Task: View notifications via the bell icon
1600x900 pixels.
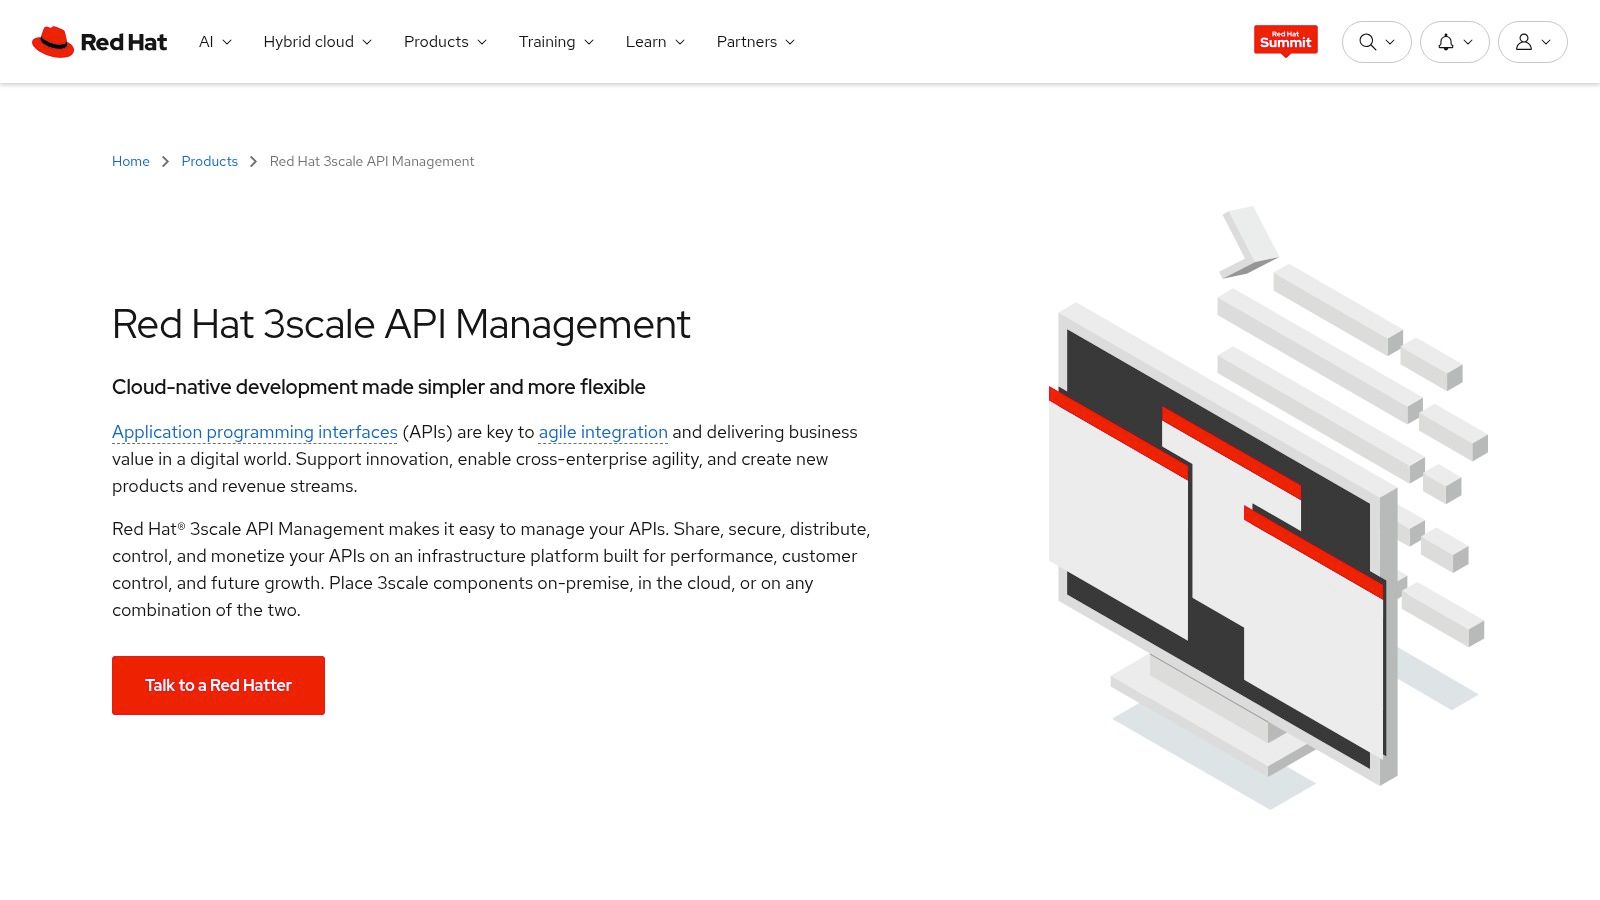Action: pyautogui.click(x=1444, y=42)
